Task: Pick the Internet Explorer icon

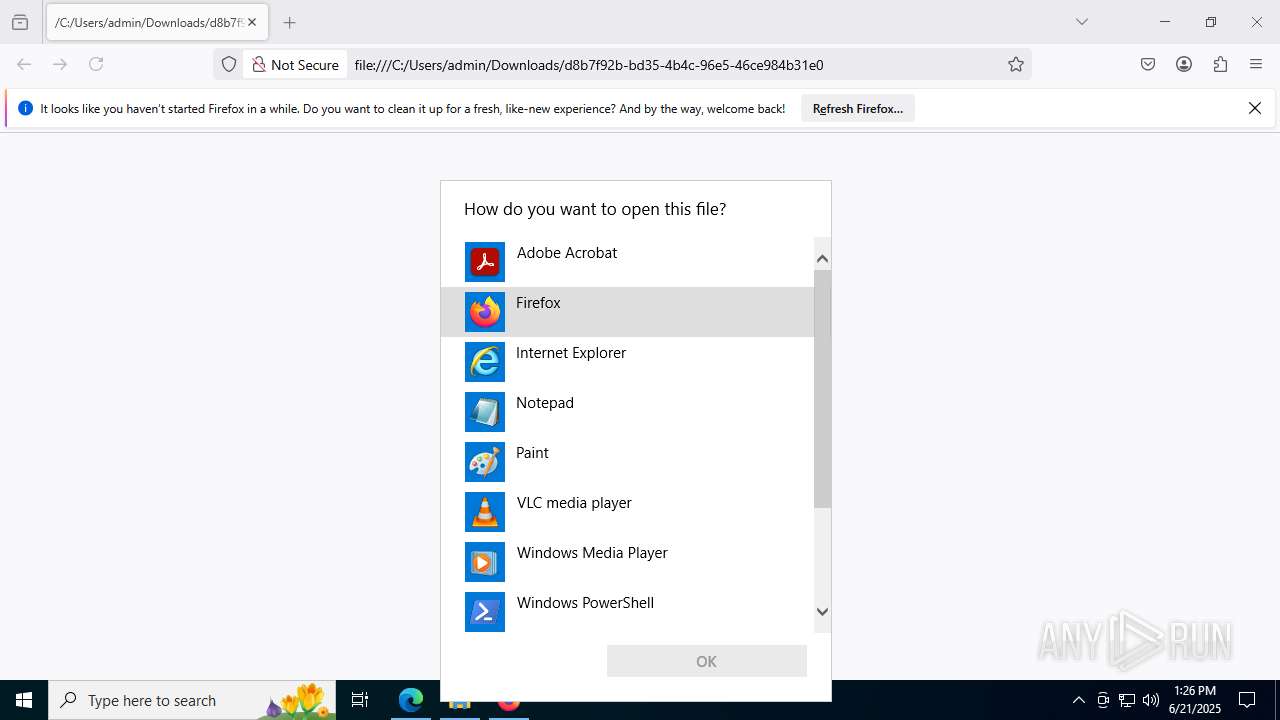Action: coord(485,362)
